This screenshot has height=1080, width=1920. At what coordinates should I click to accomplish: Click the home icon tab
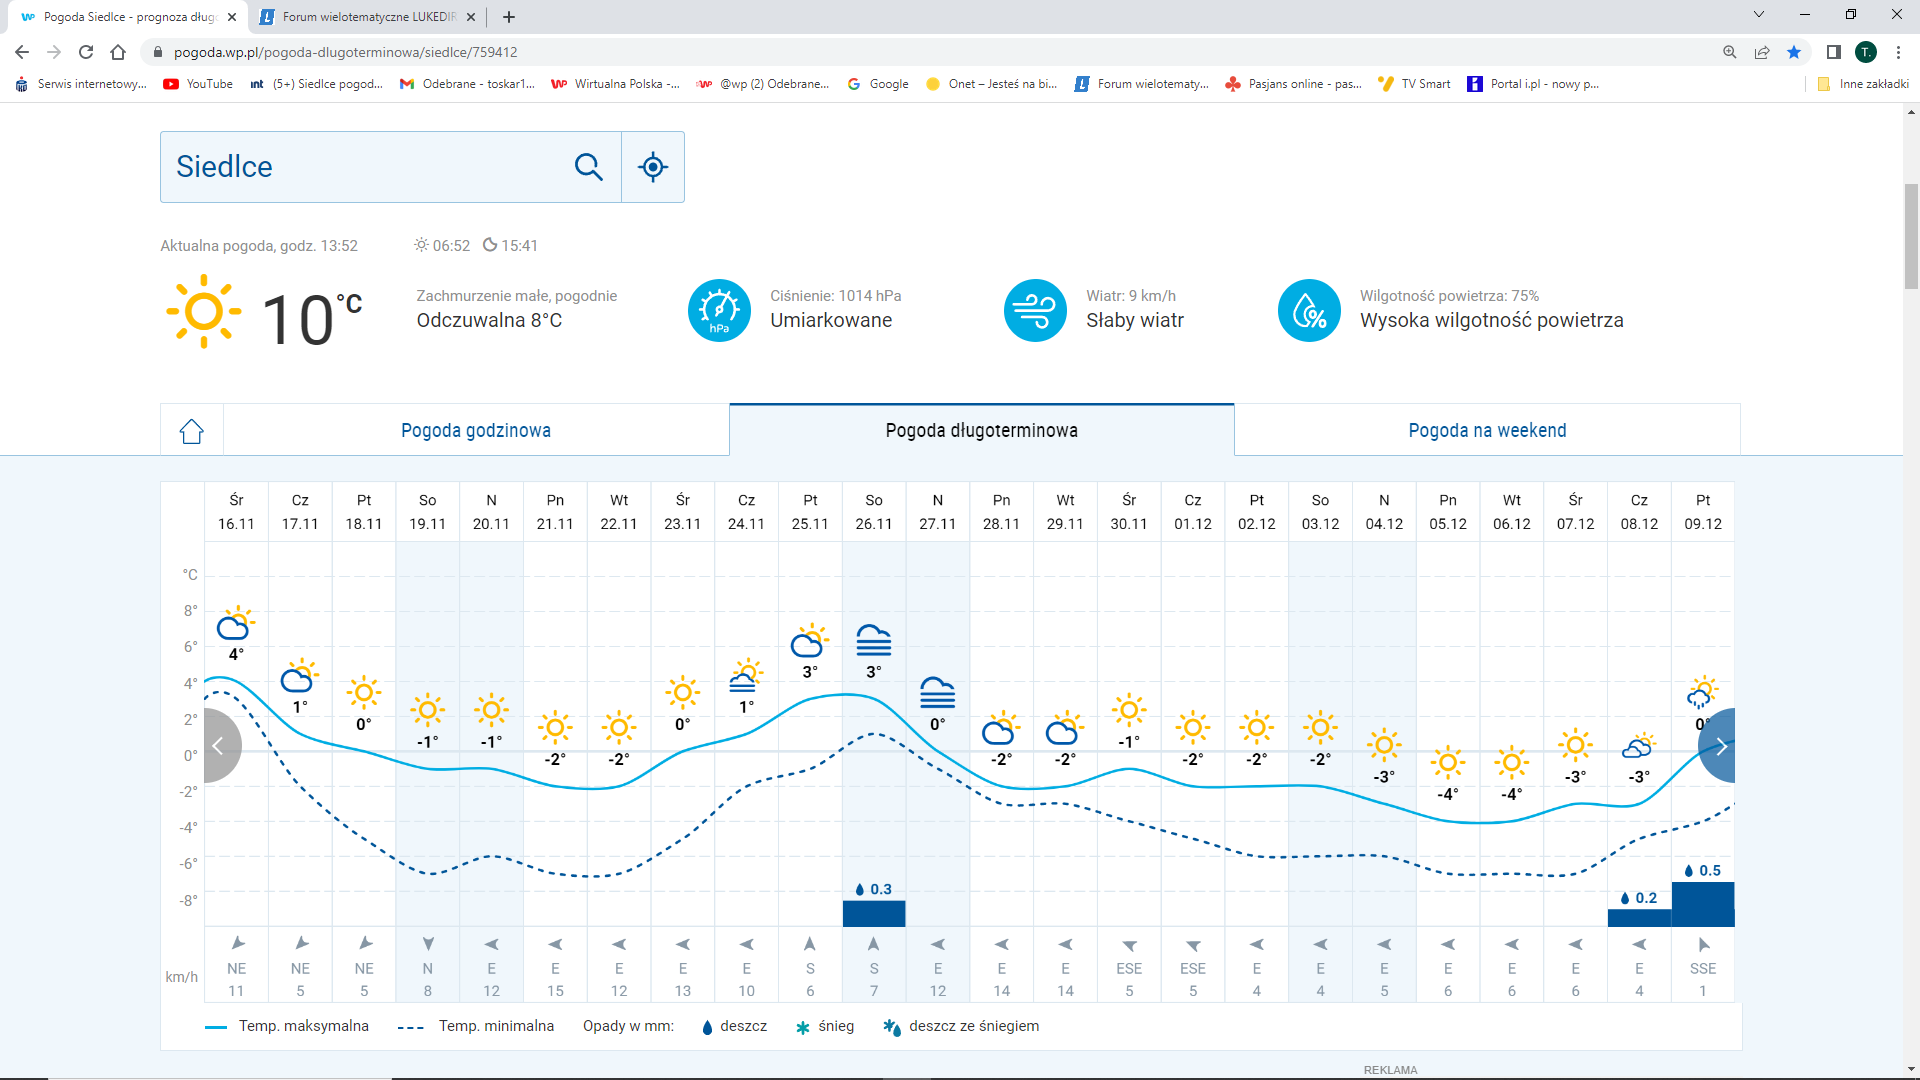(192, 431)
